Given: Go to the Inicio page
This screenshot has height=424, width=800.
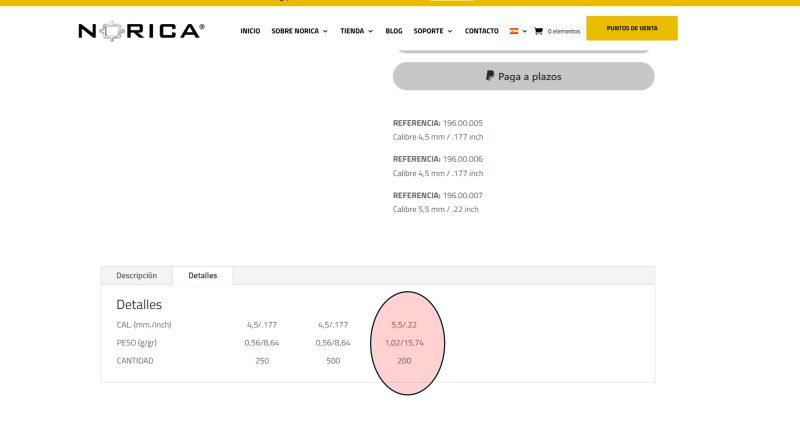Looking at the screenshot, I should click(x=250, y=31).
